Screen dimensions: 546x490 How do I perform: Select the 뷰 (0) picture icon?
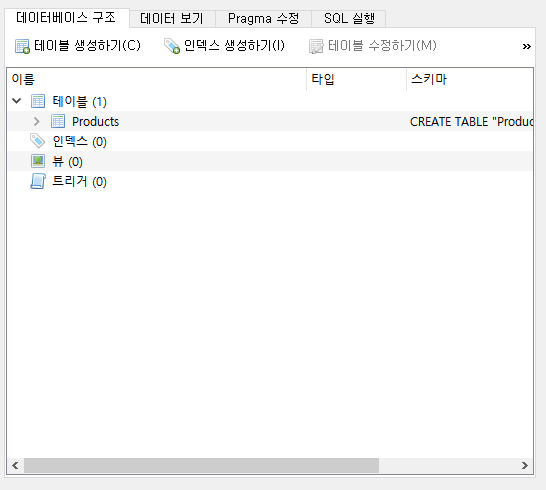(38, 161)
